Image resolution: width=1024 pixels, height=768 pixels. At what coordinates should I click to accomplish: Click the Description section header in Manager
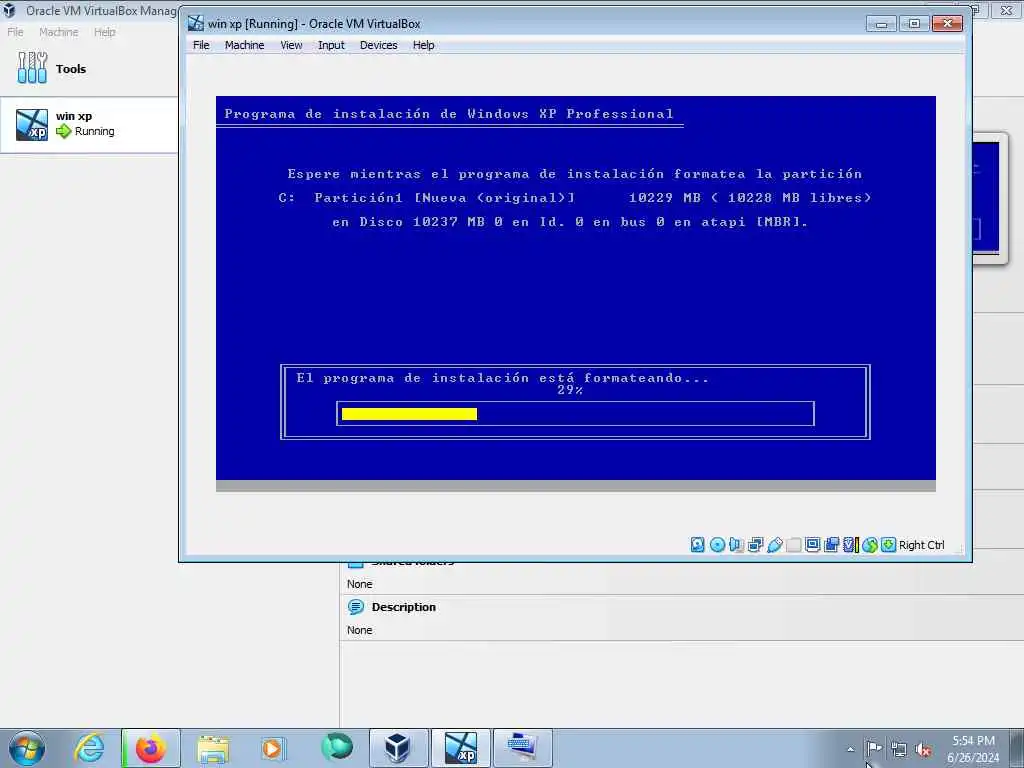coord(404,607)
